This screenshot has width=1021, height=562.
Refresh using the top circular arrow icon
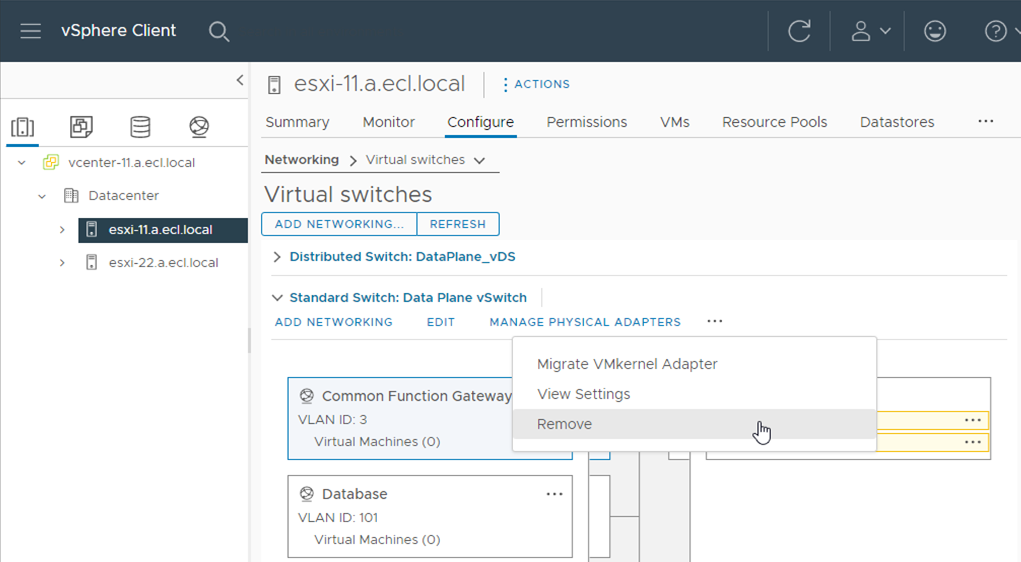pyautogui.click(x=799, y=31)
